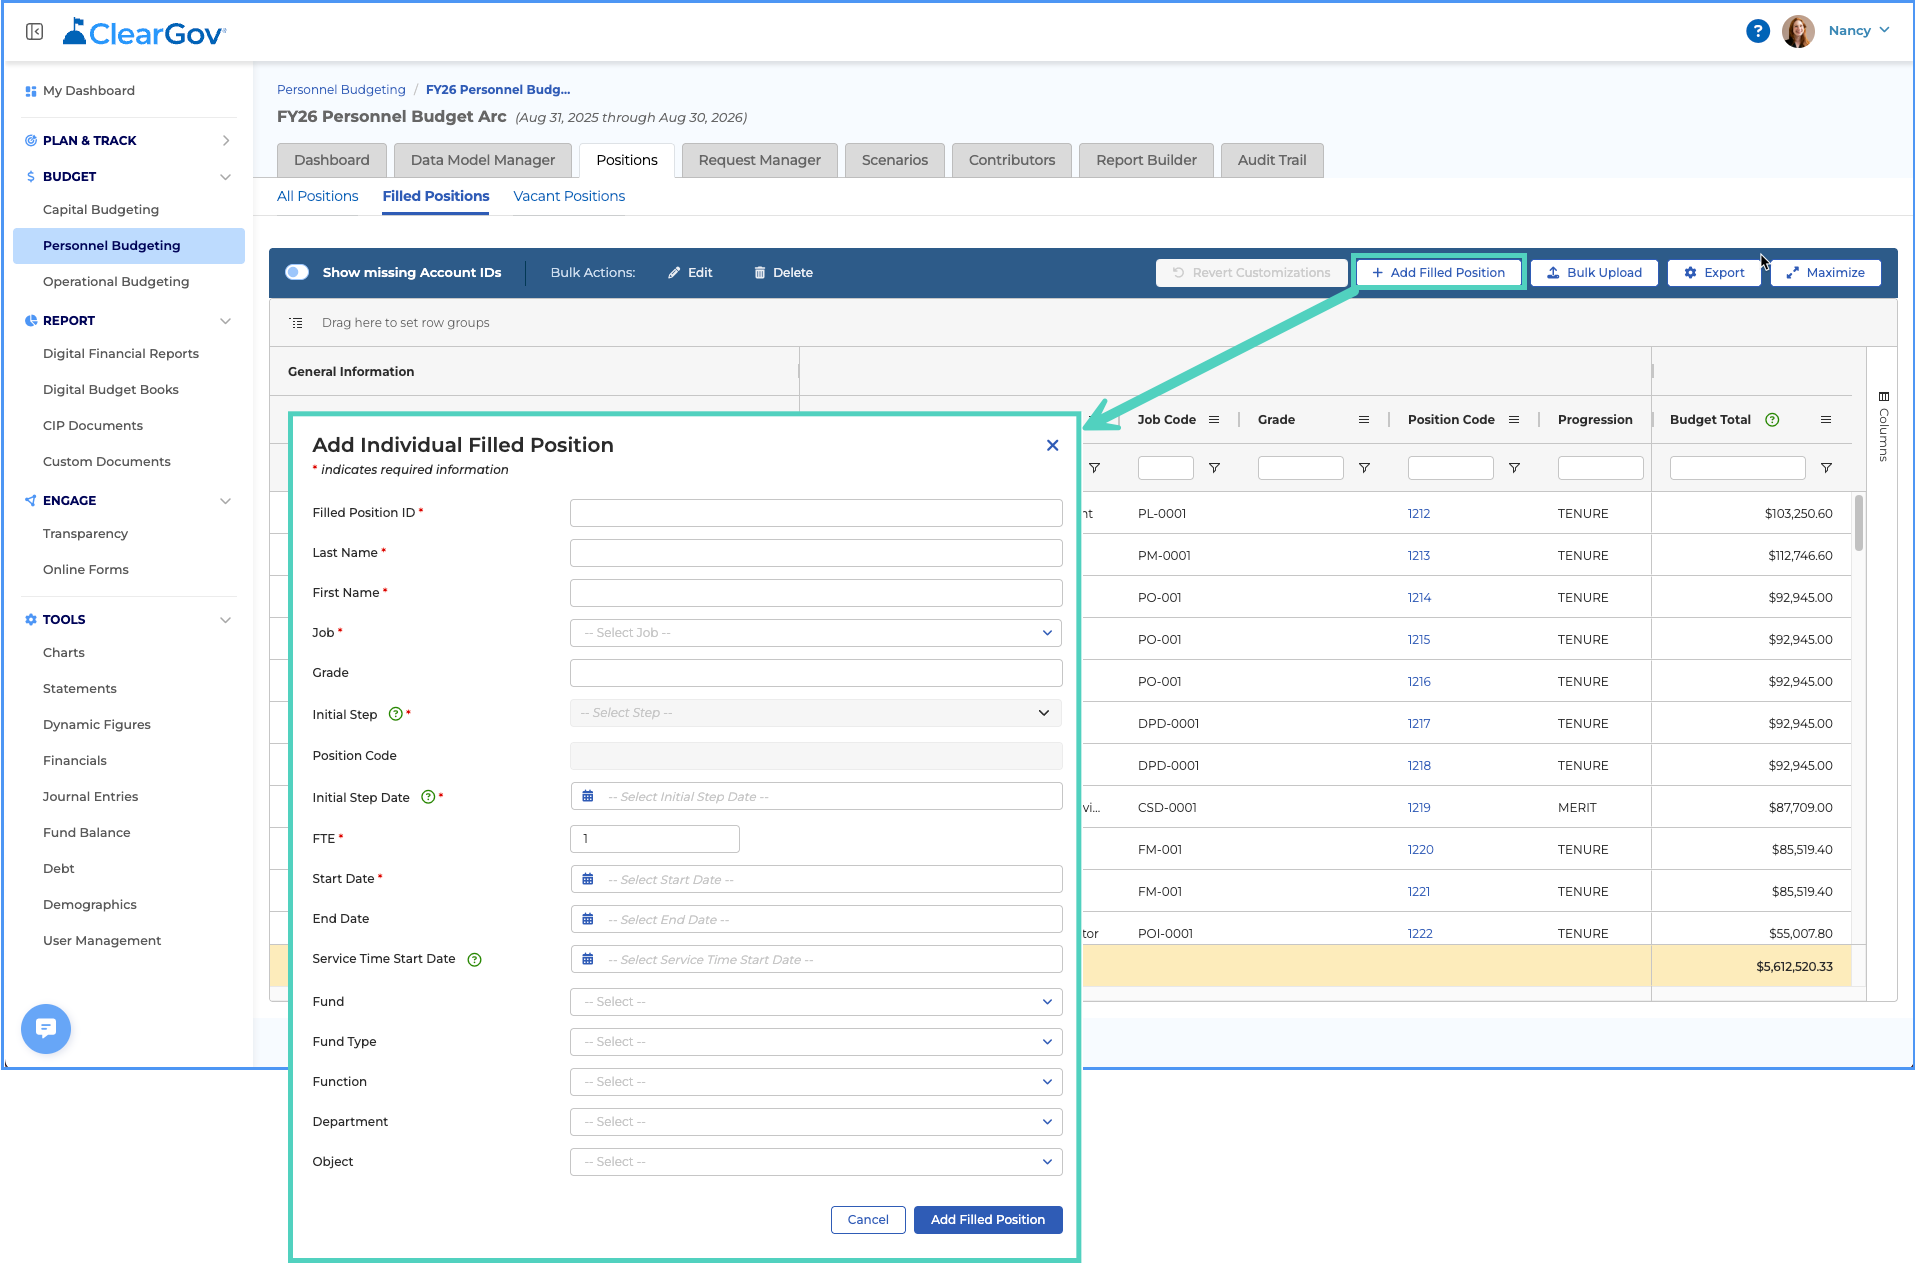Image resolution: width=1915 pixels, height=1279 pixels.
Task: Open the help question mark icon
Action: tap(1757, 31)
